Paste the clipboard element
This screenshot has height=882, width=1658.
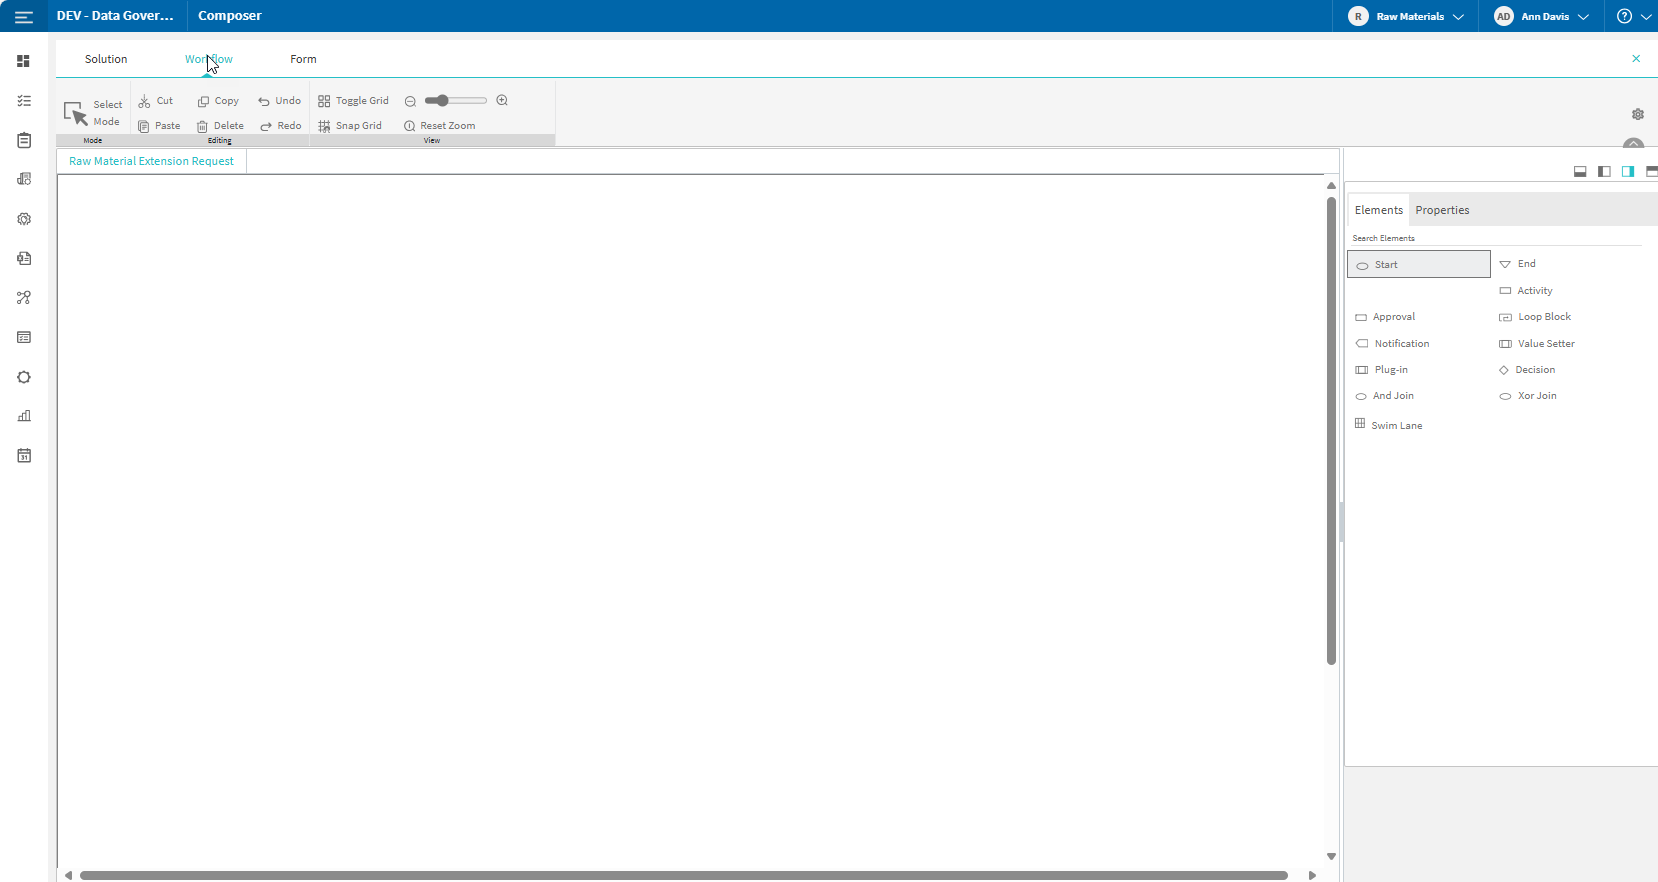pos(159,126)
